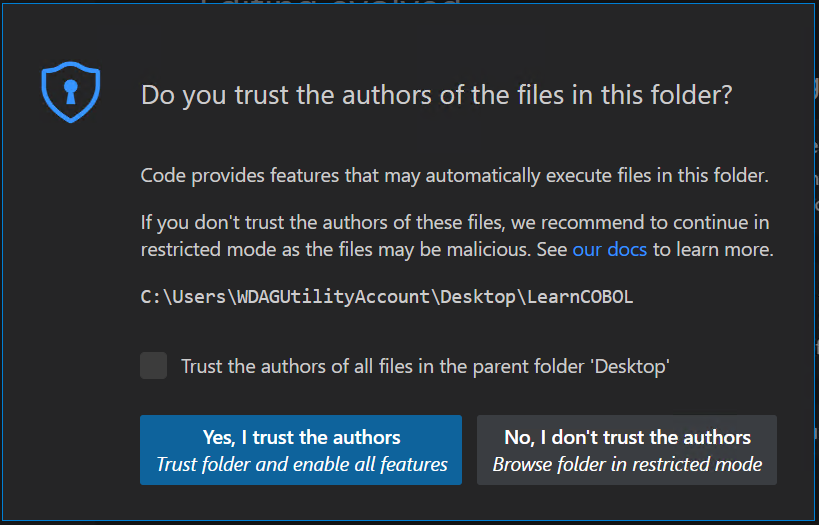819x525 pixels.
Task: Select 'Browse folder in restricted mode' subtitle
Action: [627, 464]
